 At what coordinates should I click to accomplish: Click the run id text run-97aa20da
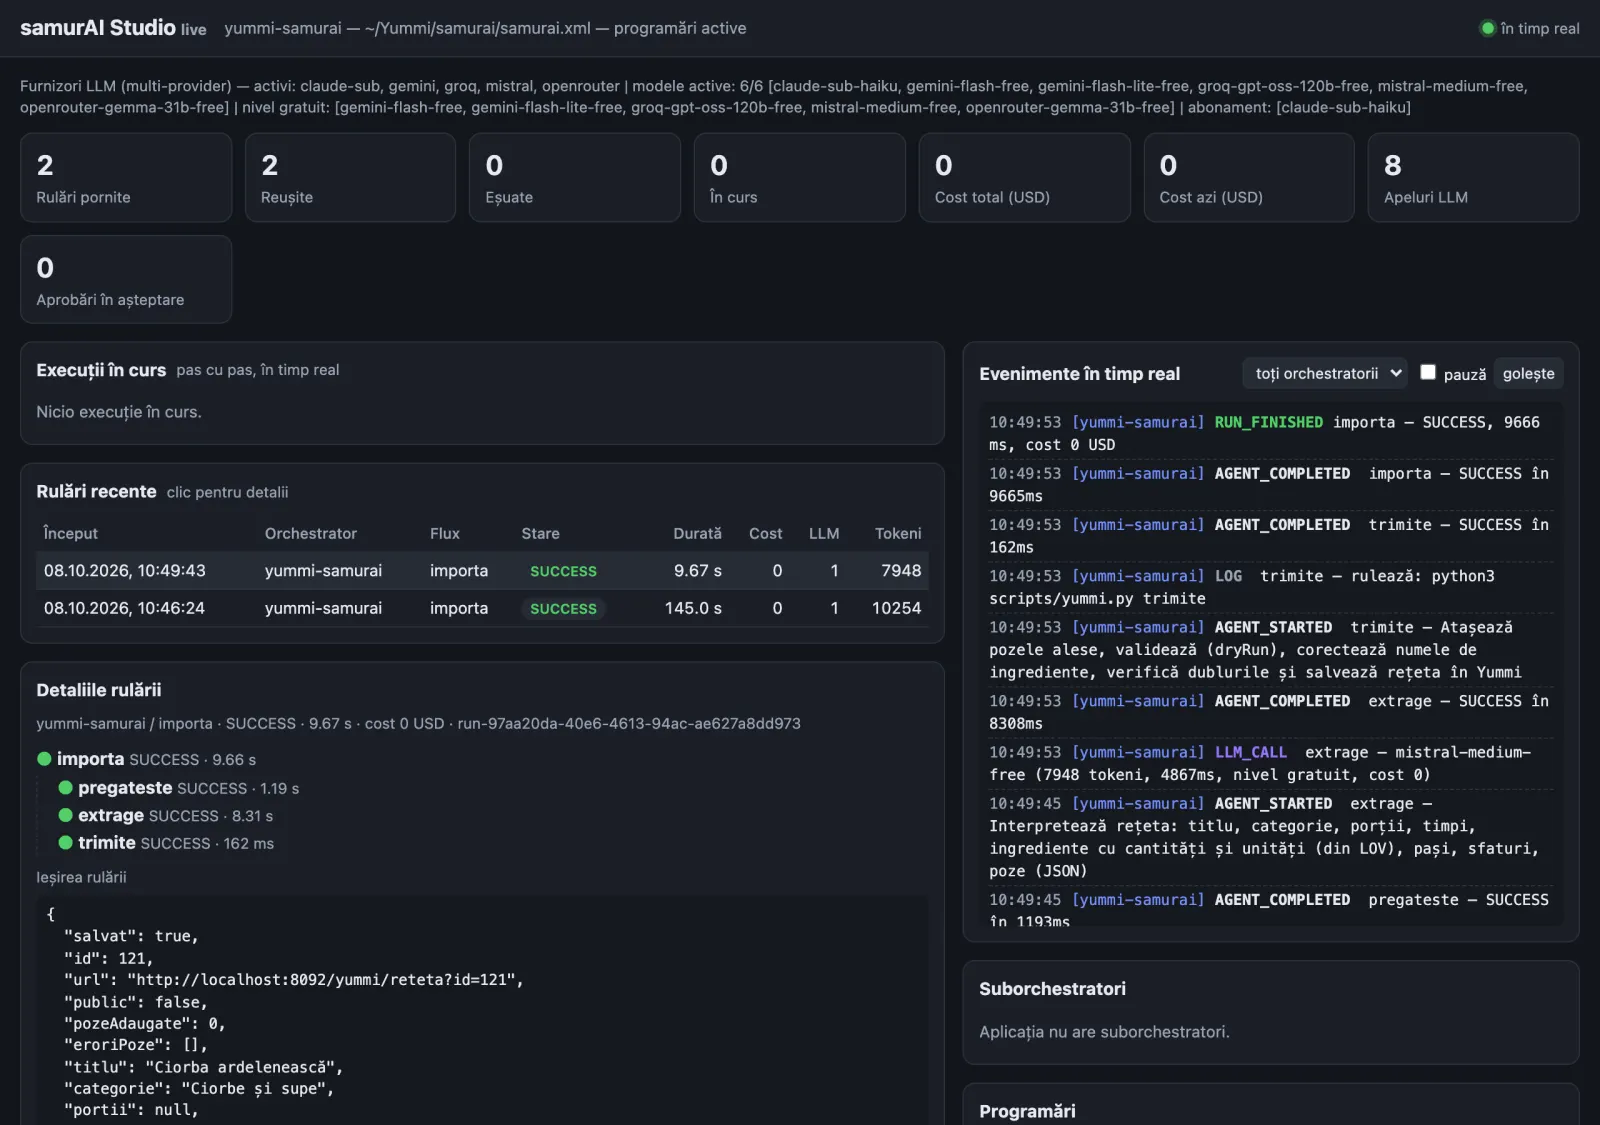(629, 723)
